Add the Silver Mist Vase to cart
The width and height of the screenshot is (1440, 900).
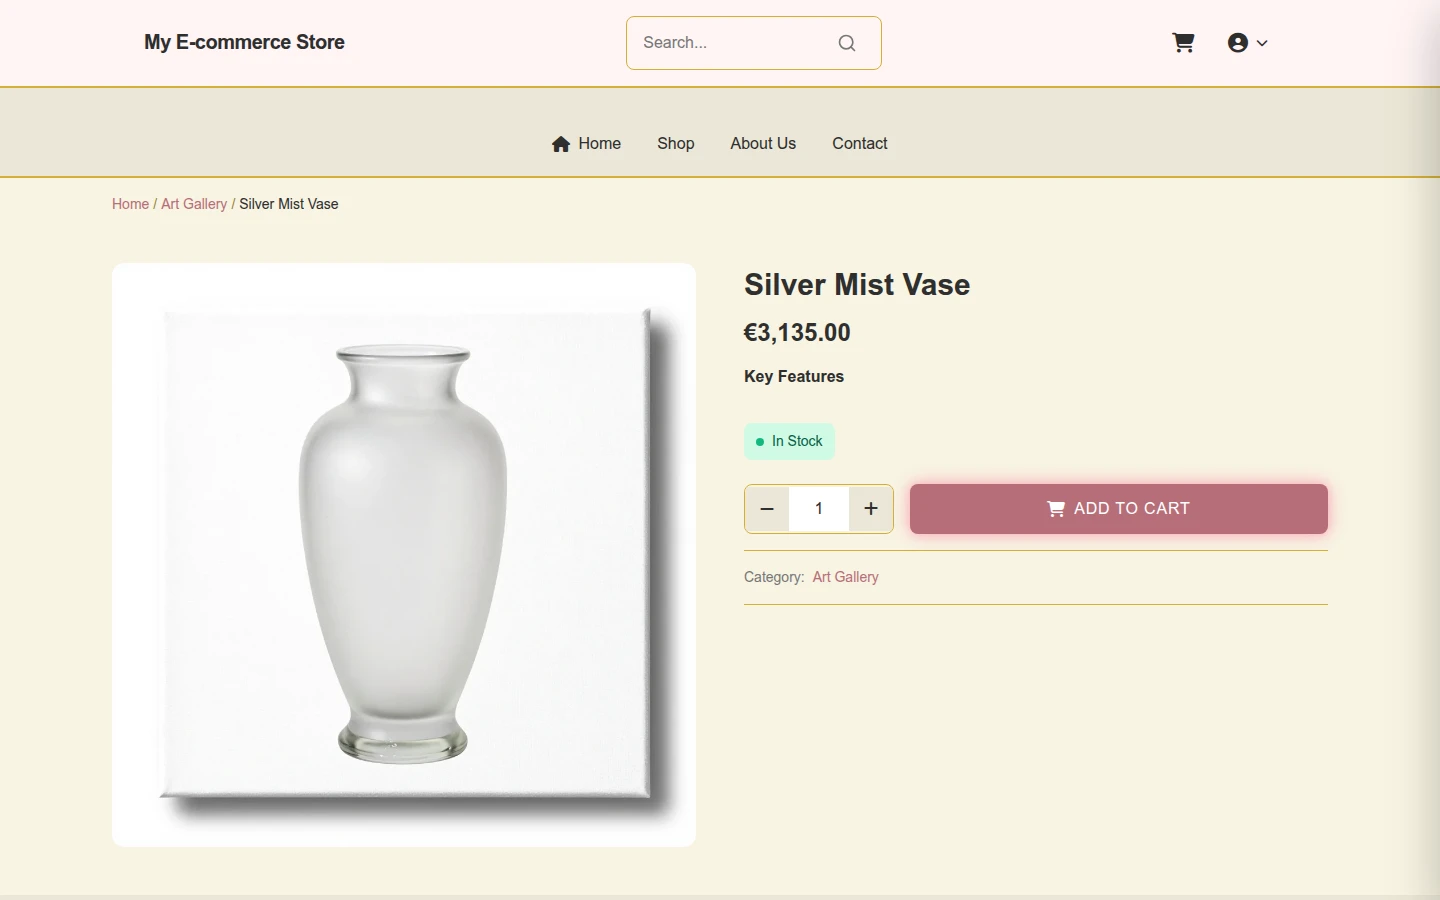click(x=1118, y=509)
